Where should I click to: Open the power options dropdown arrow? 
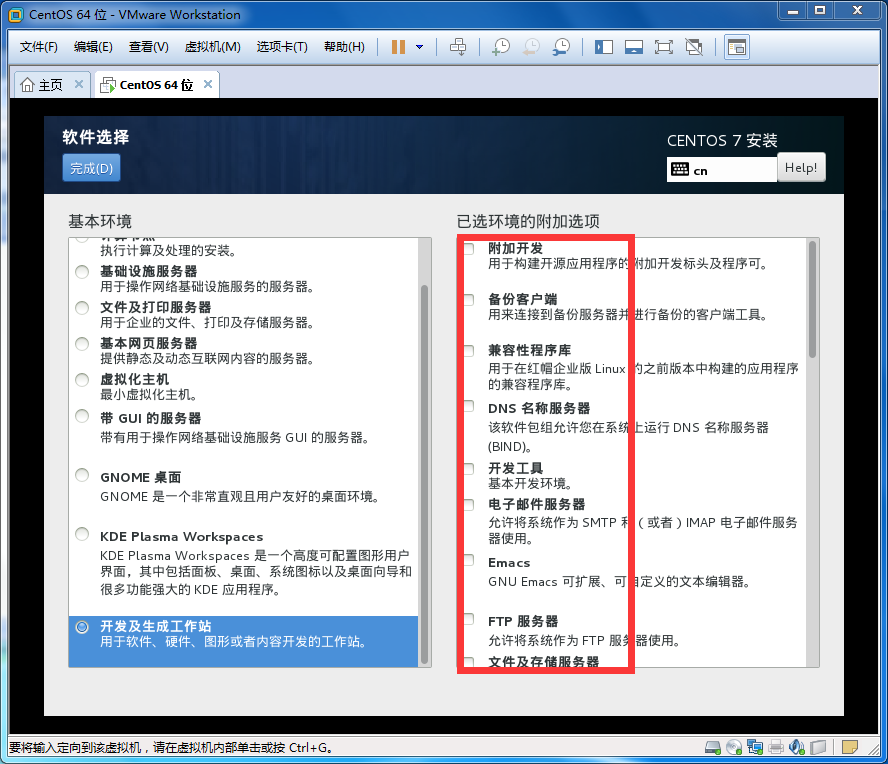click(420, 47)
